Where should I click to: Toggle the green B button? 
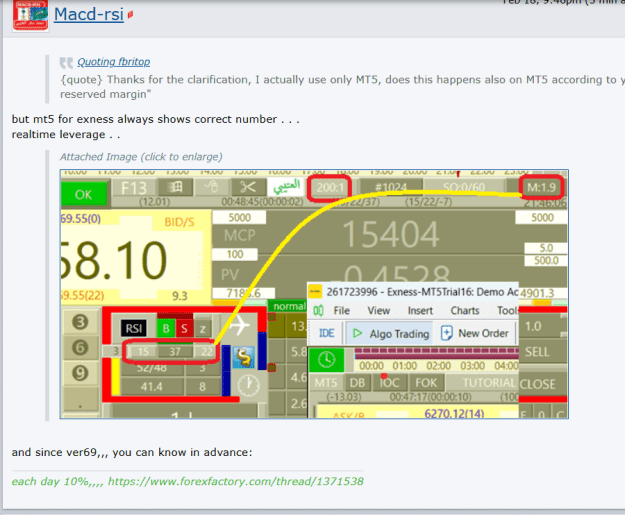166,328
